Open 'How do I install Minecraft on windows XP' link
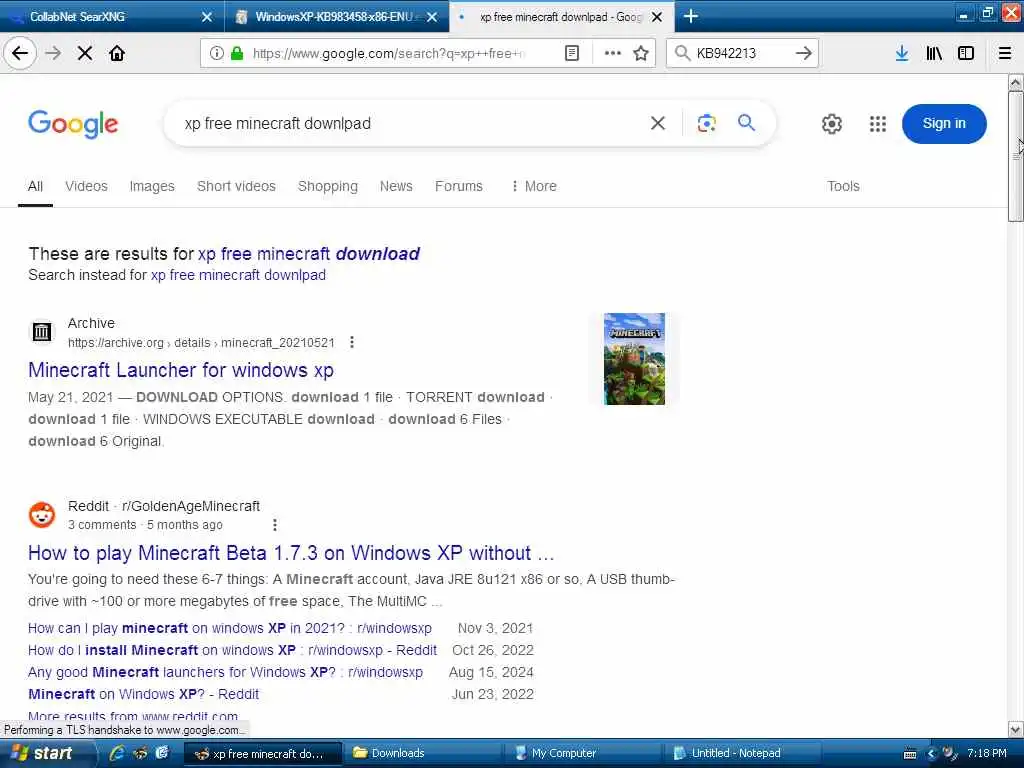Image resolution: width=1024 pixels, height=768 pixels. click(232, 650)
